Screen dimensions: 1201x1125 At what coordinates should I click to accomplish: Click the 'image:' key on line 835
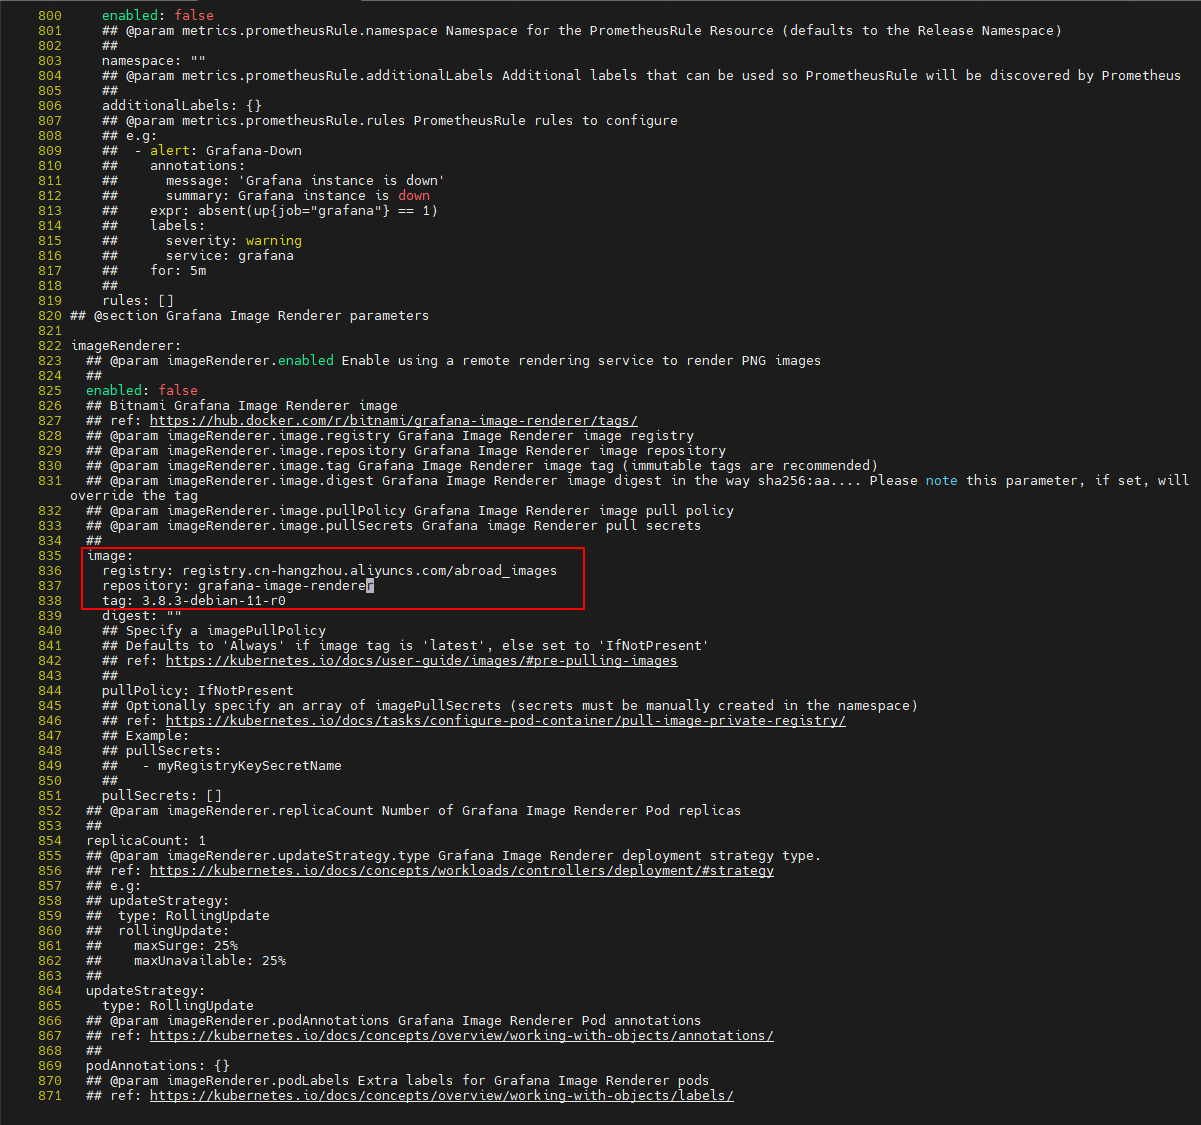[109, 556]
